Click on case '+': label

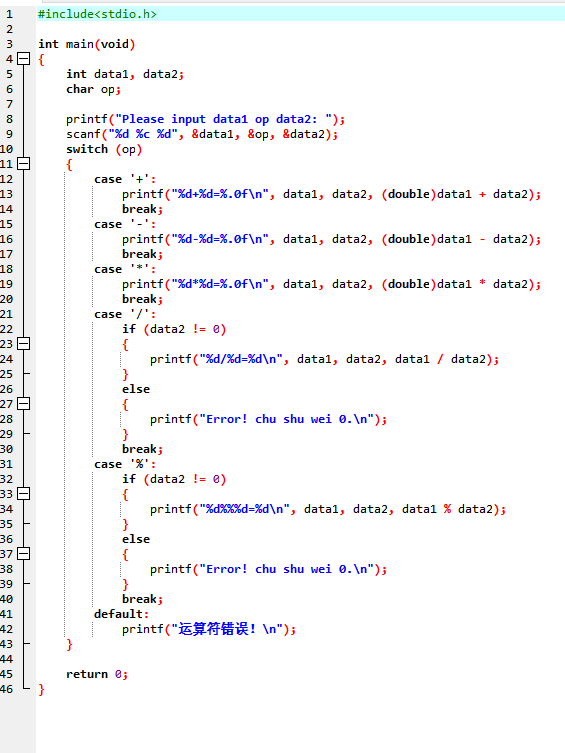pyautogui.click(x=125, y=179)
